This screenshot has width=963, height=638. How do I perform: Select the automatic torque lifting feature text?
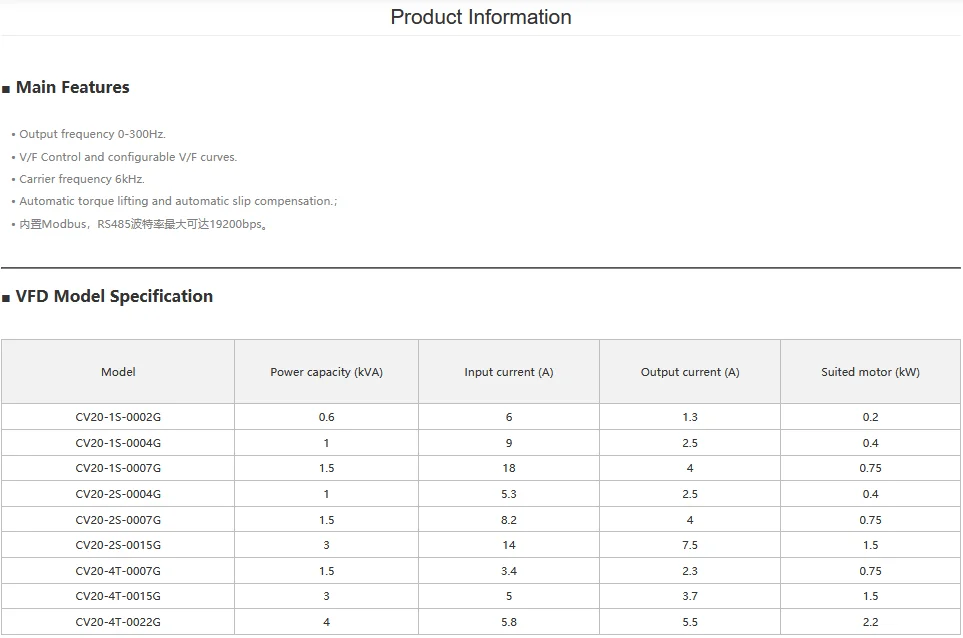(178, 201)
